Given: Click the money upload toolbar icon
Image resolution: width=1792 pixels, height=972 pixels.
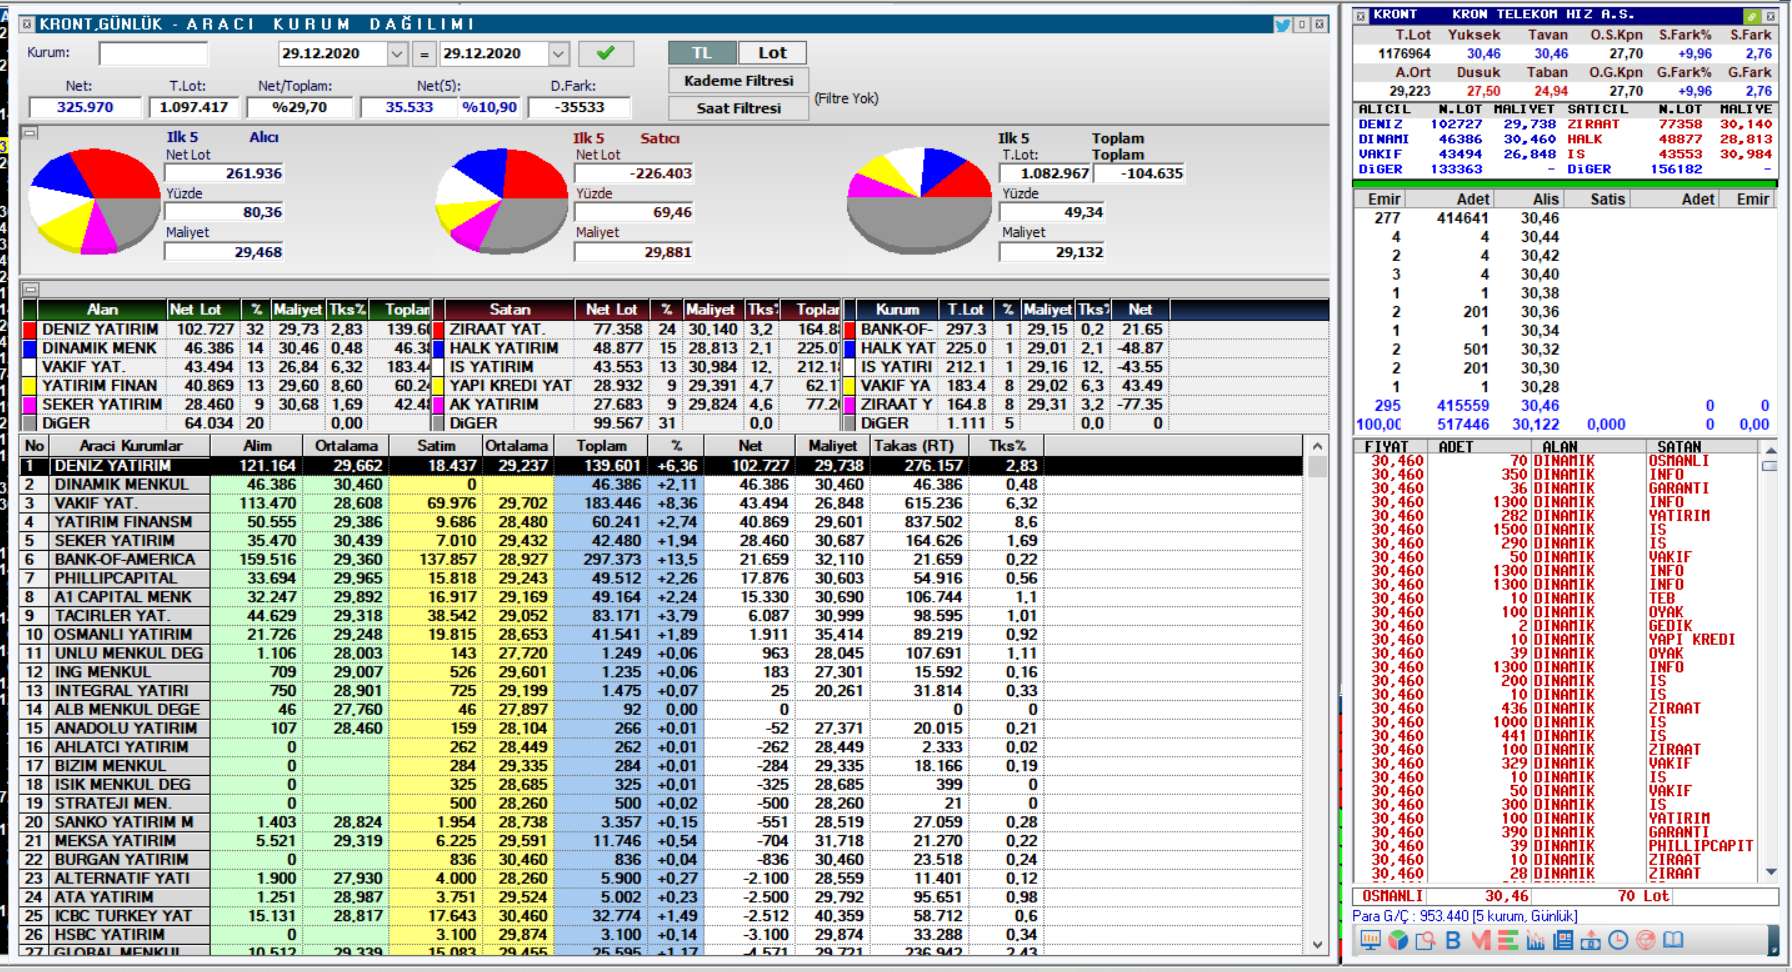Looking at the screenshot, I should point(1590,940).
